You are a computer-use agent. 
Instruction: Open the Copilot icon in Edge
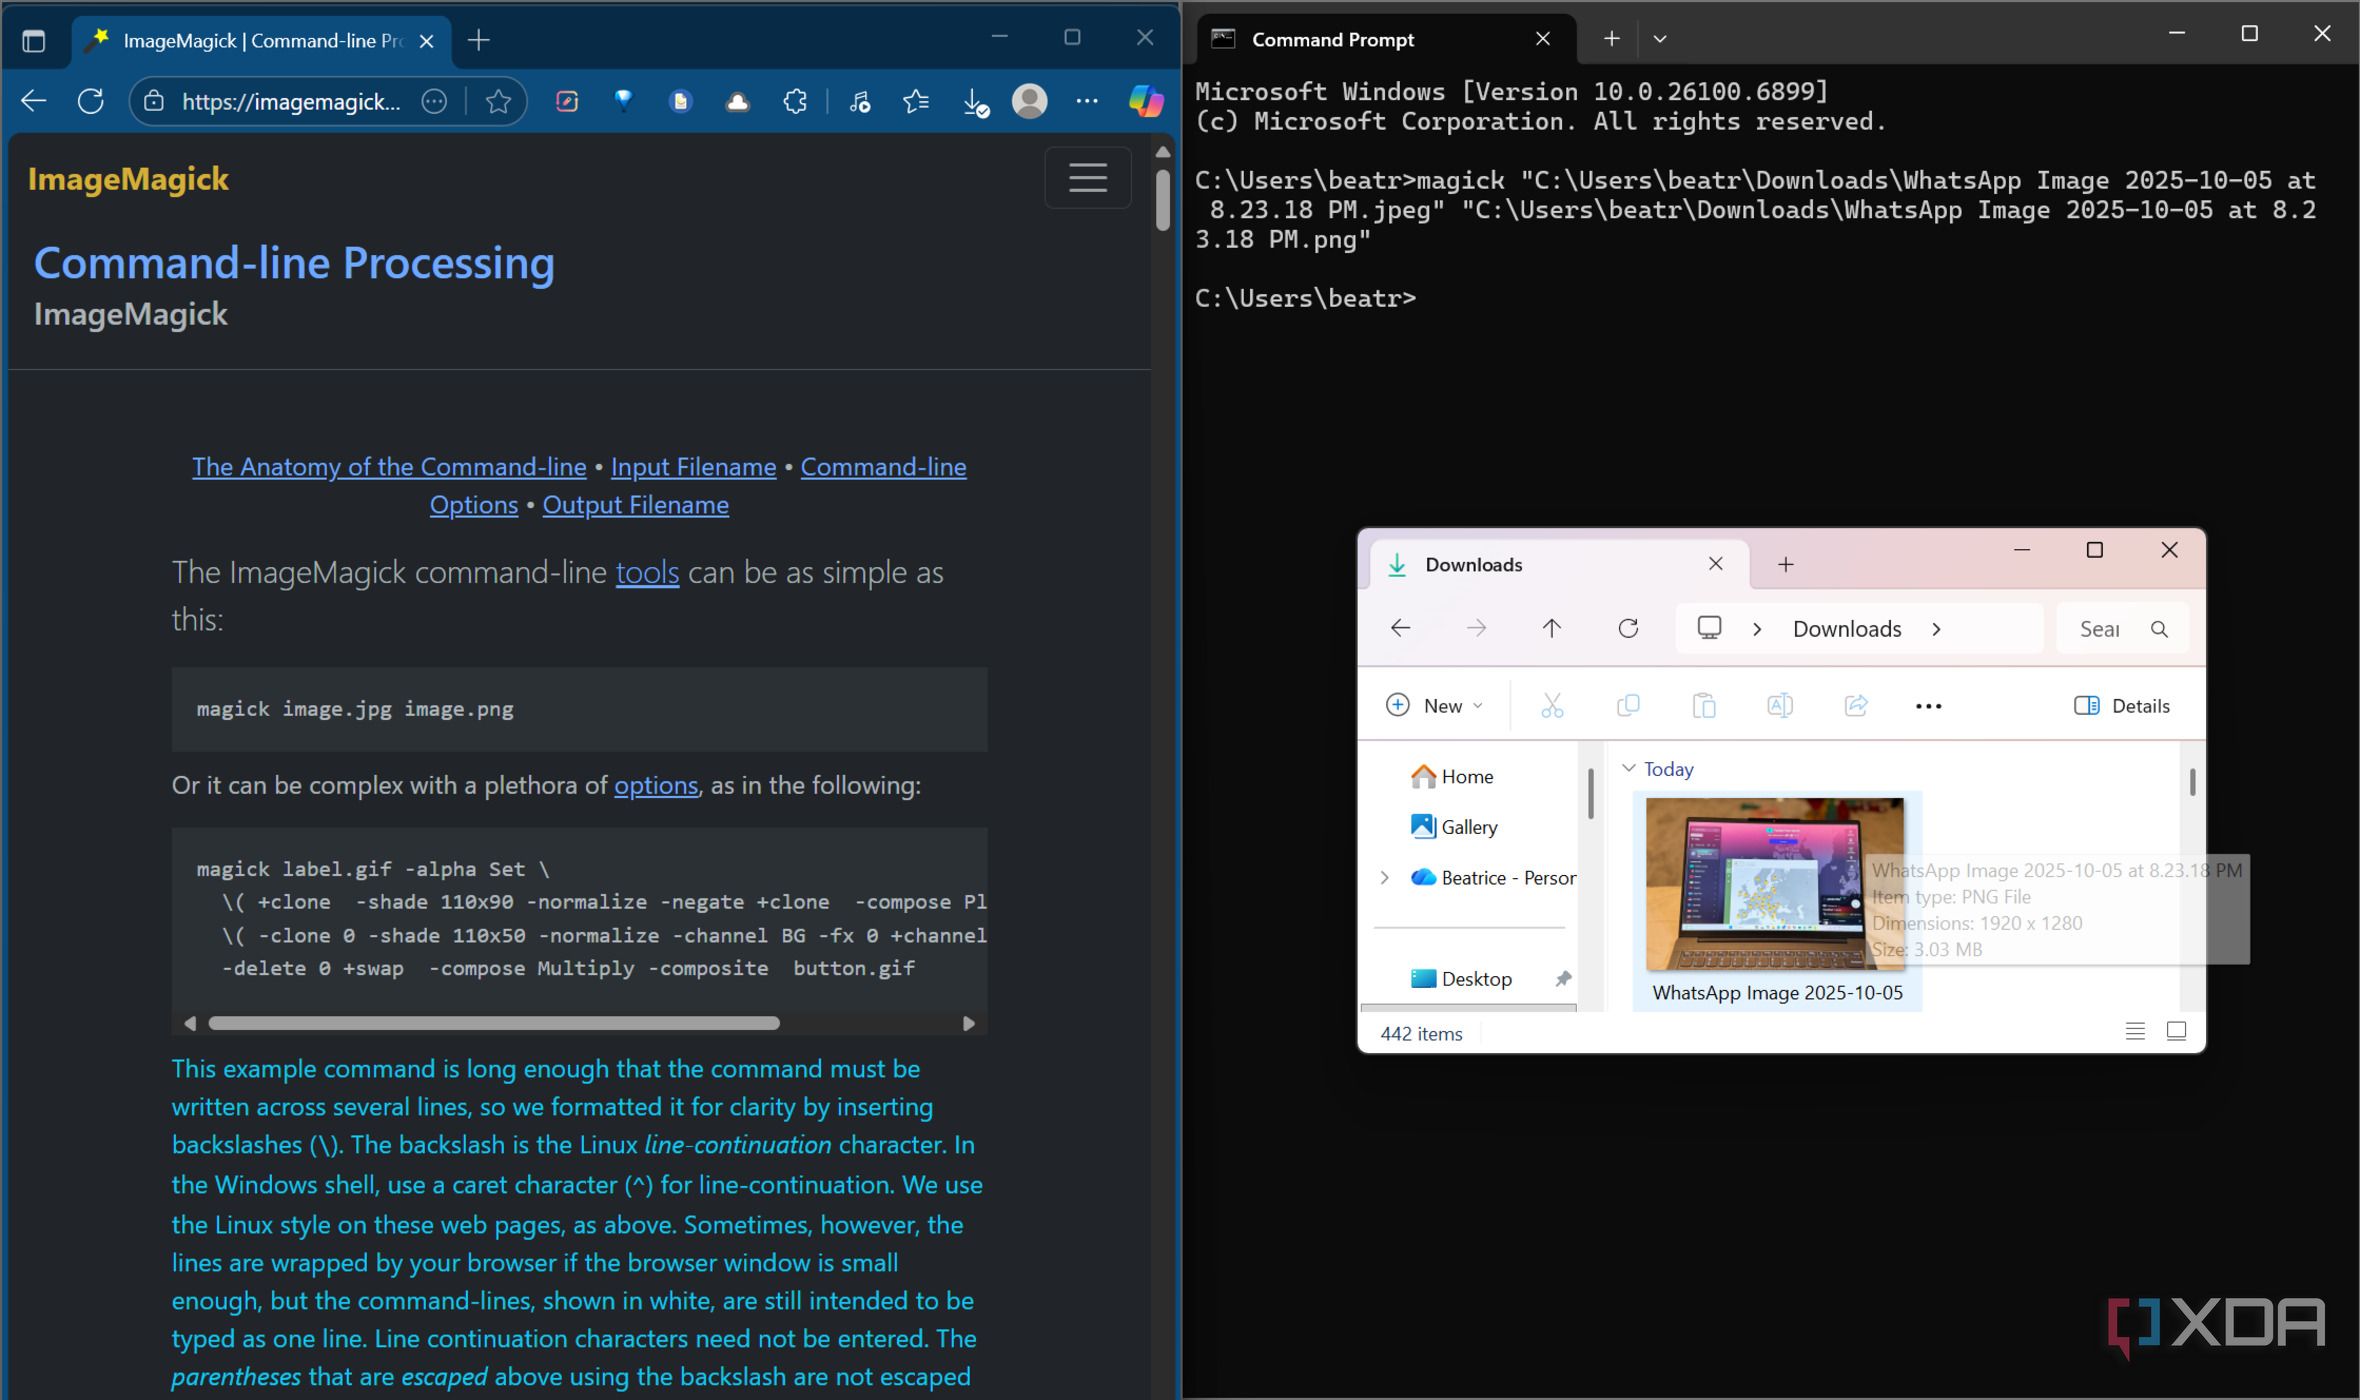(1146, 101)
